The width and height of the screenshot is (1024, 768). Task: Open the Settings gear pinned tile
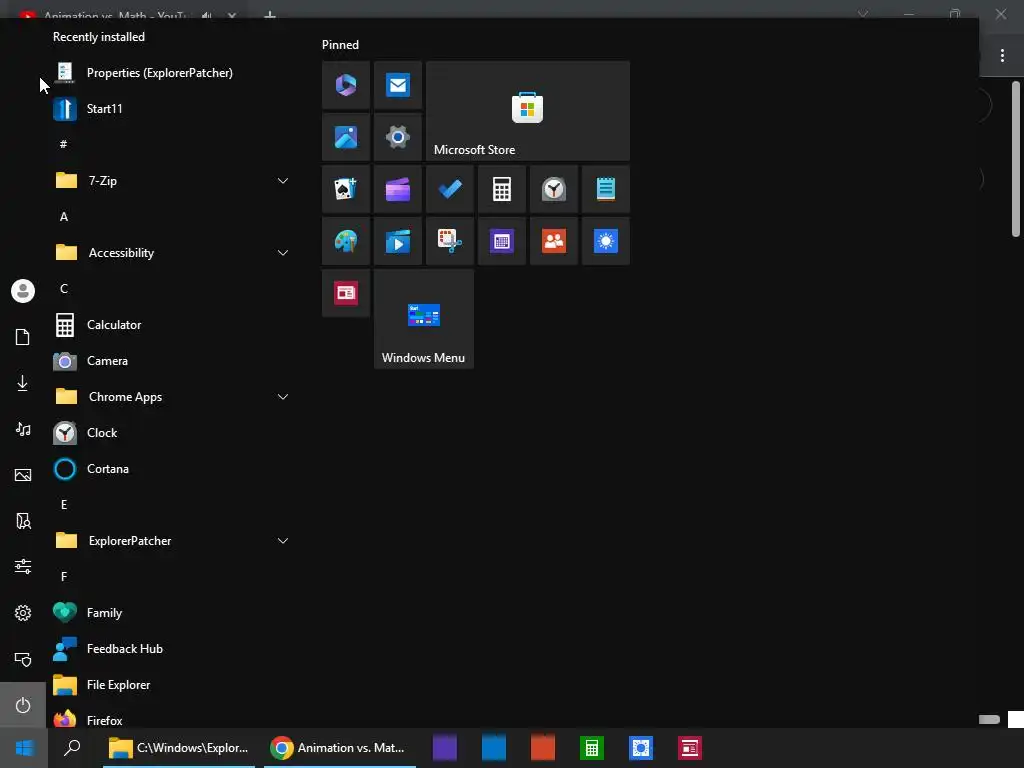398,137
